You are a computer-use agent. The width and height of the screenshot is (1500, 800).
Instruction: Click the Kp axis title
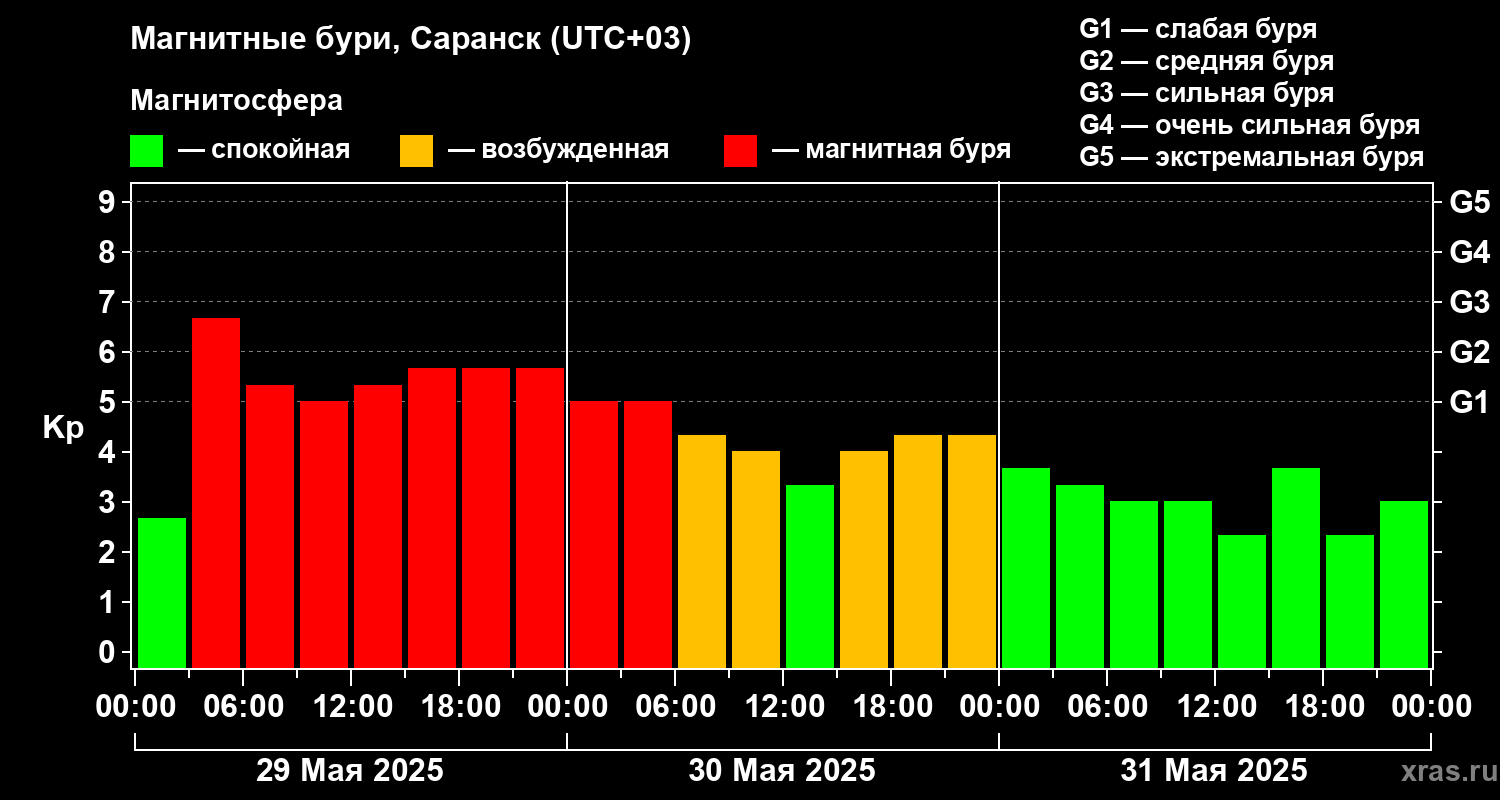click(63, 428)
